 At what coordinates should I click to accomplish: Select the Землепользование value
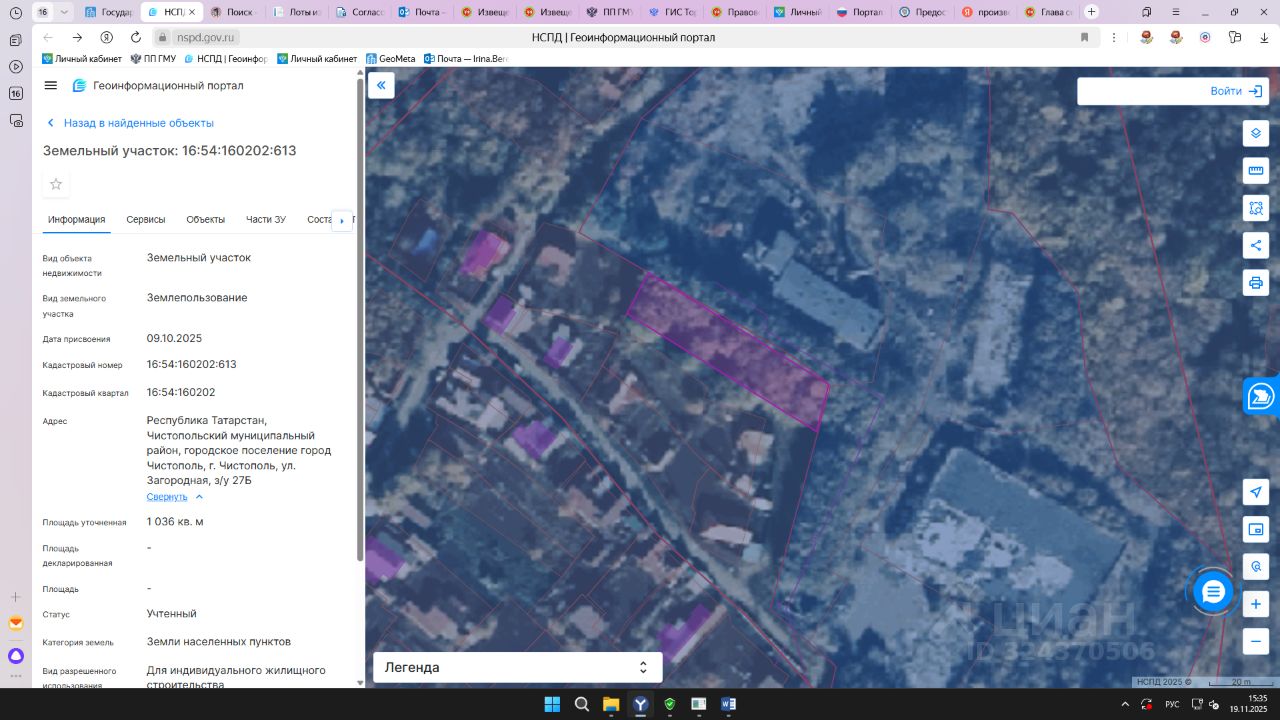click(x=197, y=298)
